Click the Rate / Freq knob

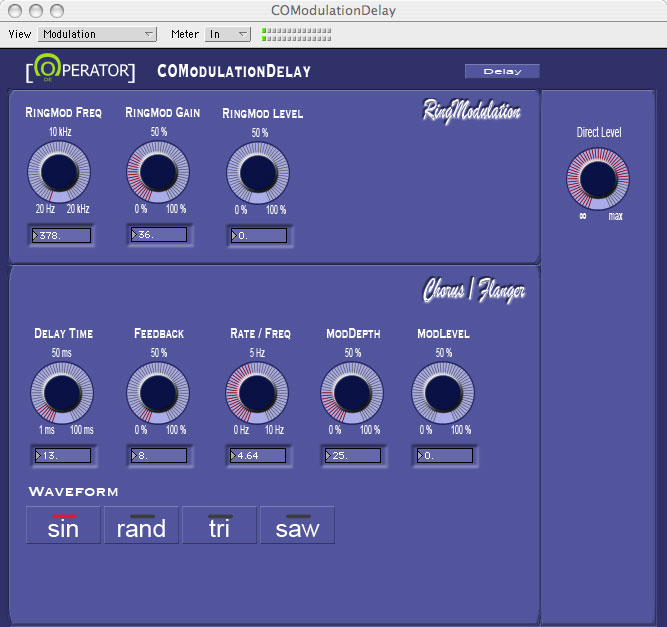(257, 393)
